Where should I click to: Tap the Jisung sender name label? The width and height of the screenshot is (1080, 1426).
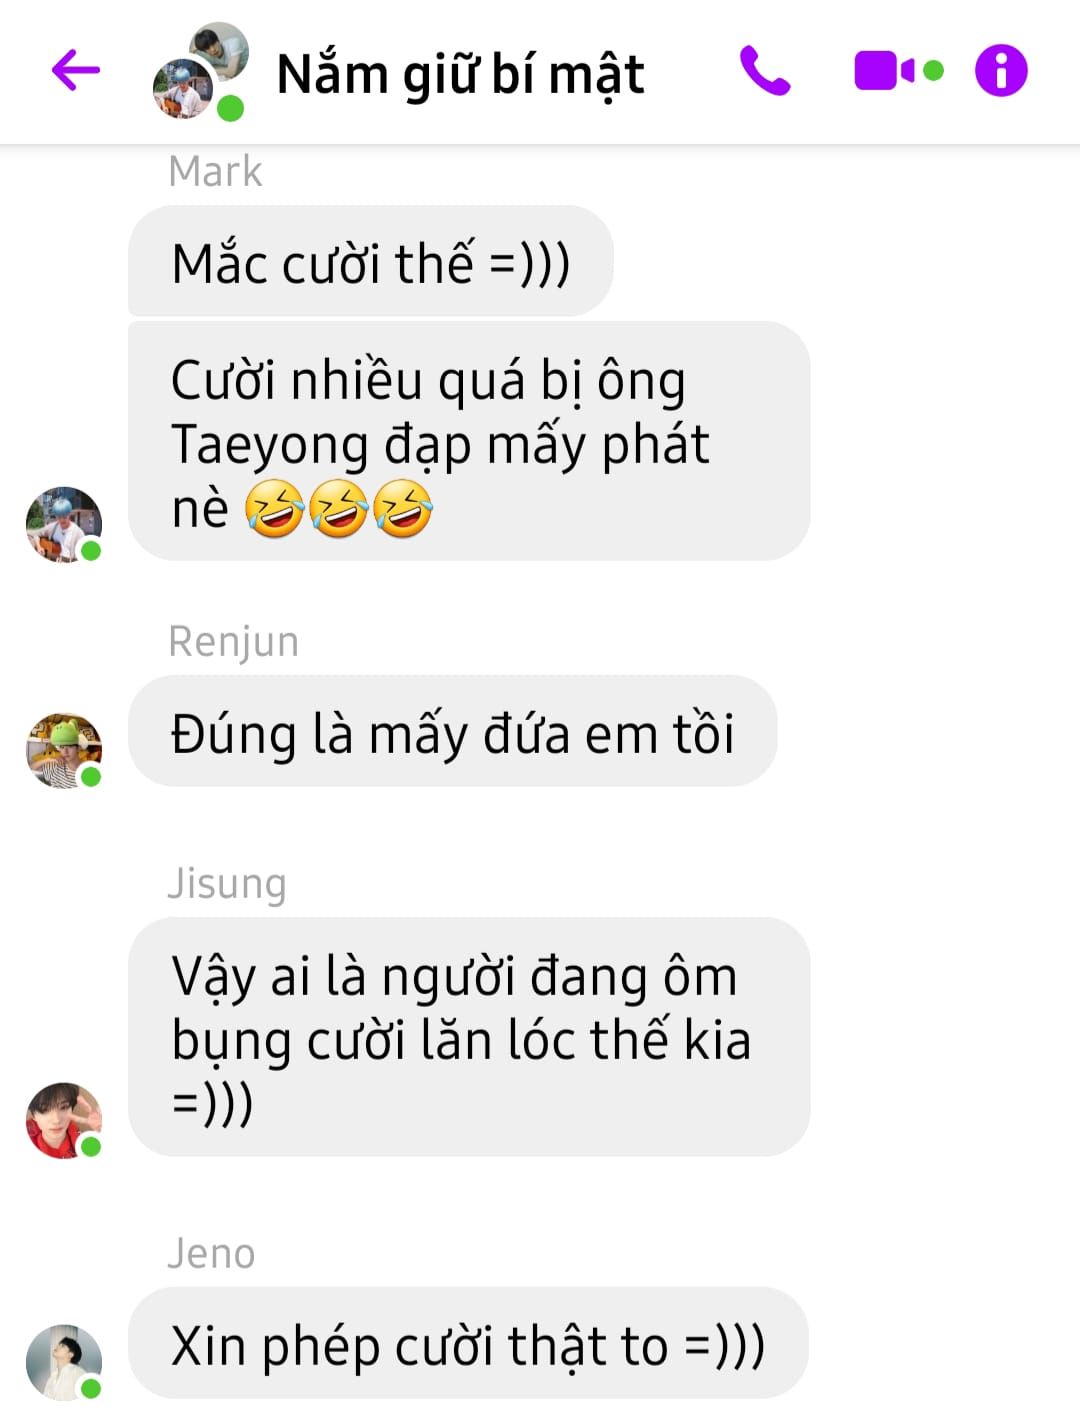click(227, 884)
